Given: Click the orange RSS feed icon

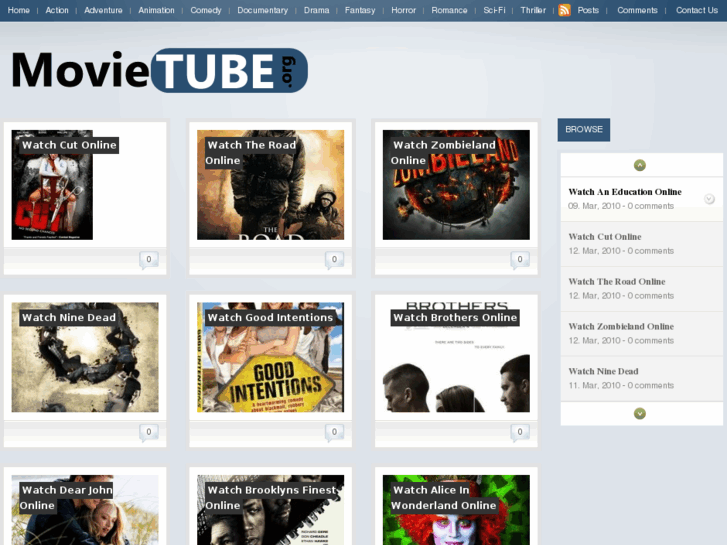Looking at the screenshot, I should coord(564,10).
